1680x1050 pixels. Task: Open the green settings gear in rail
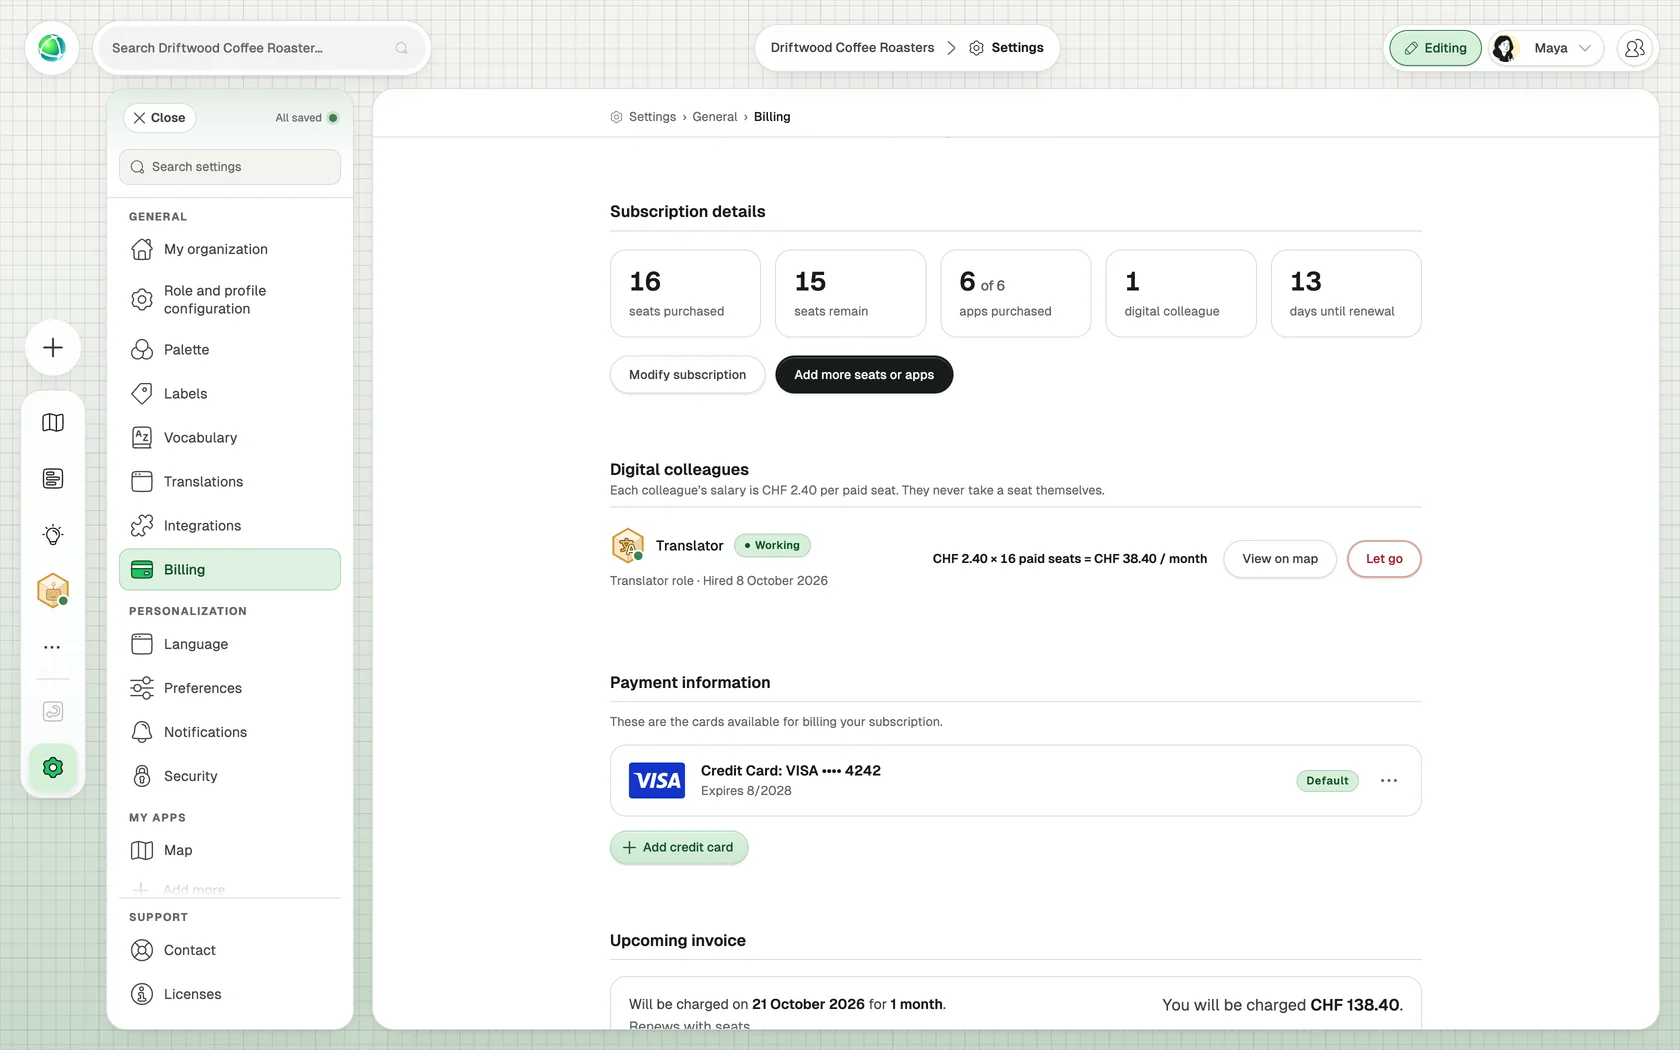coord(53,768)
